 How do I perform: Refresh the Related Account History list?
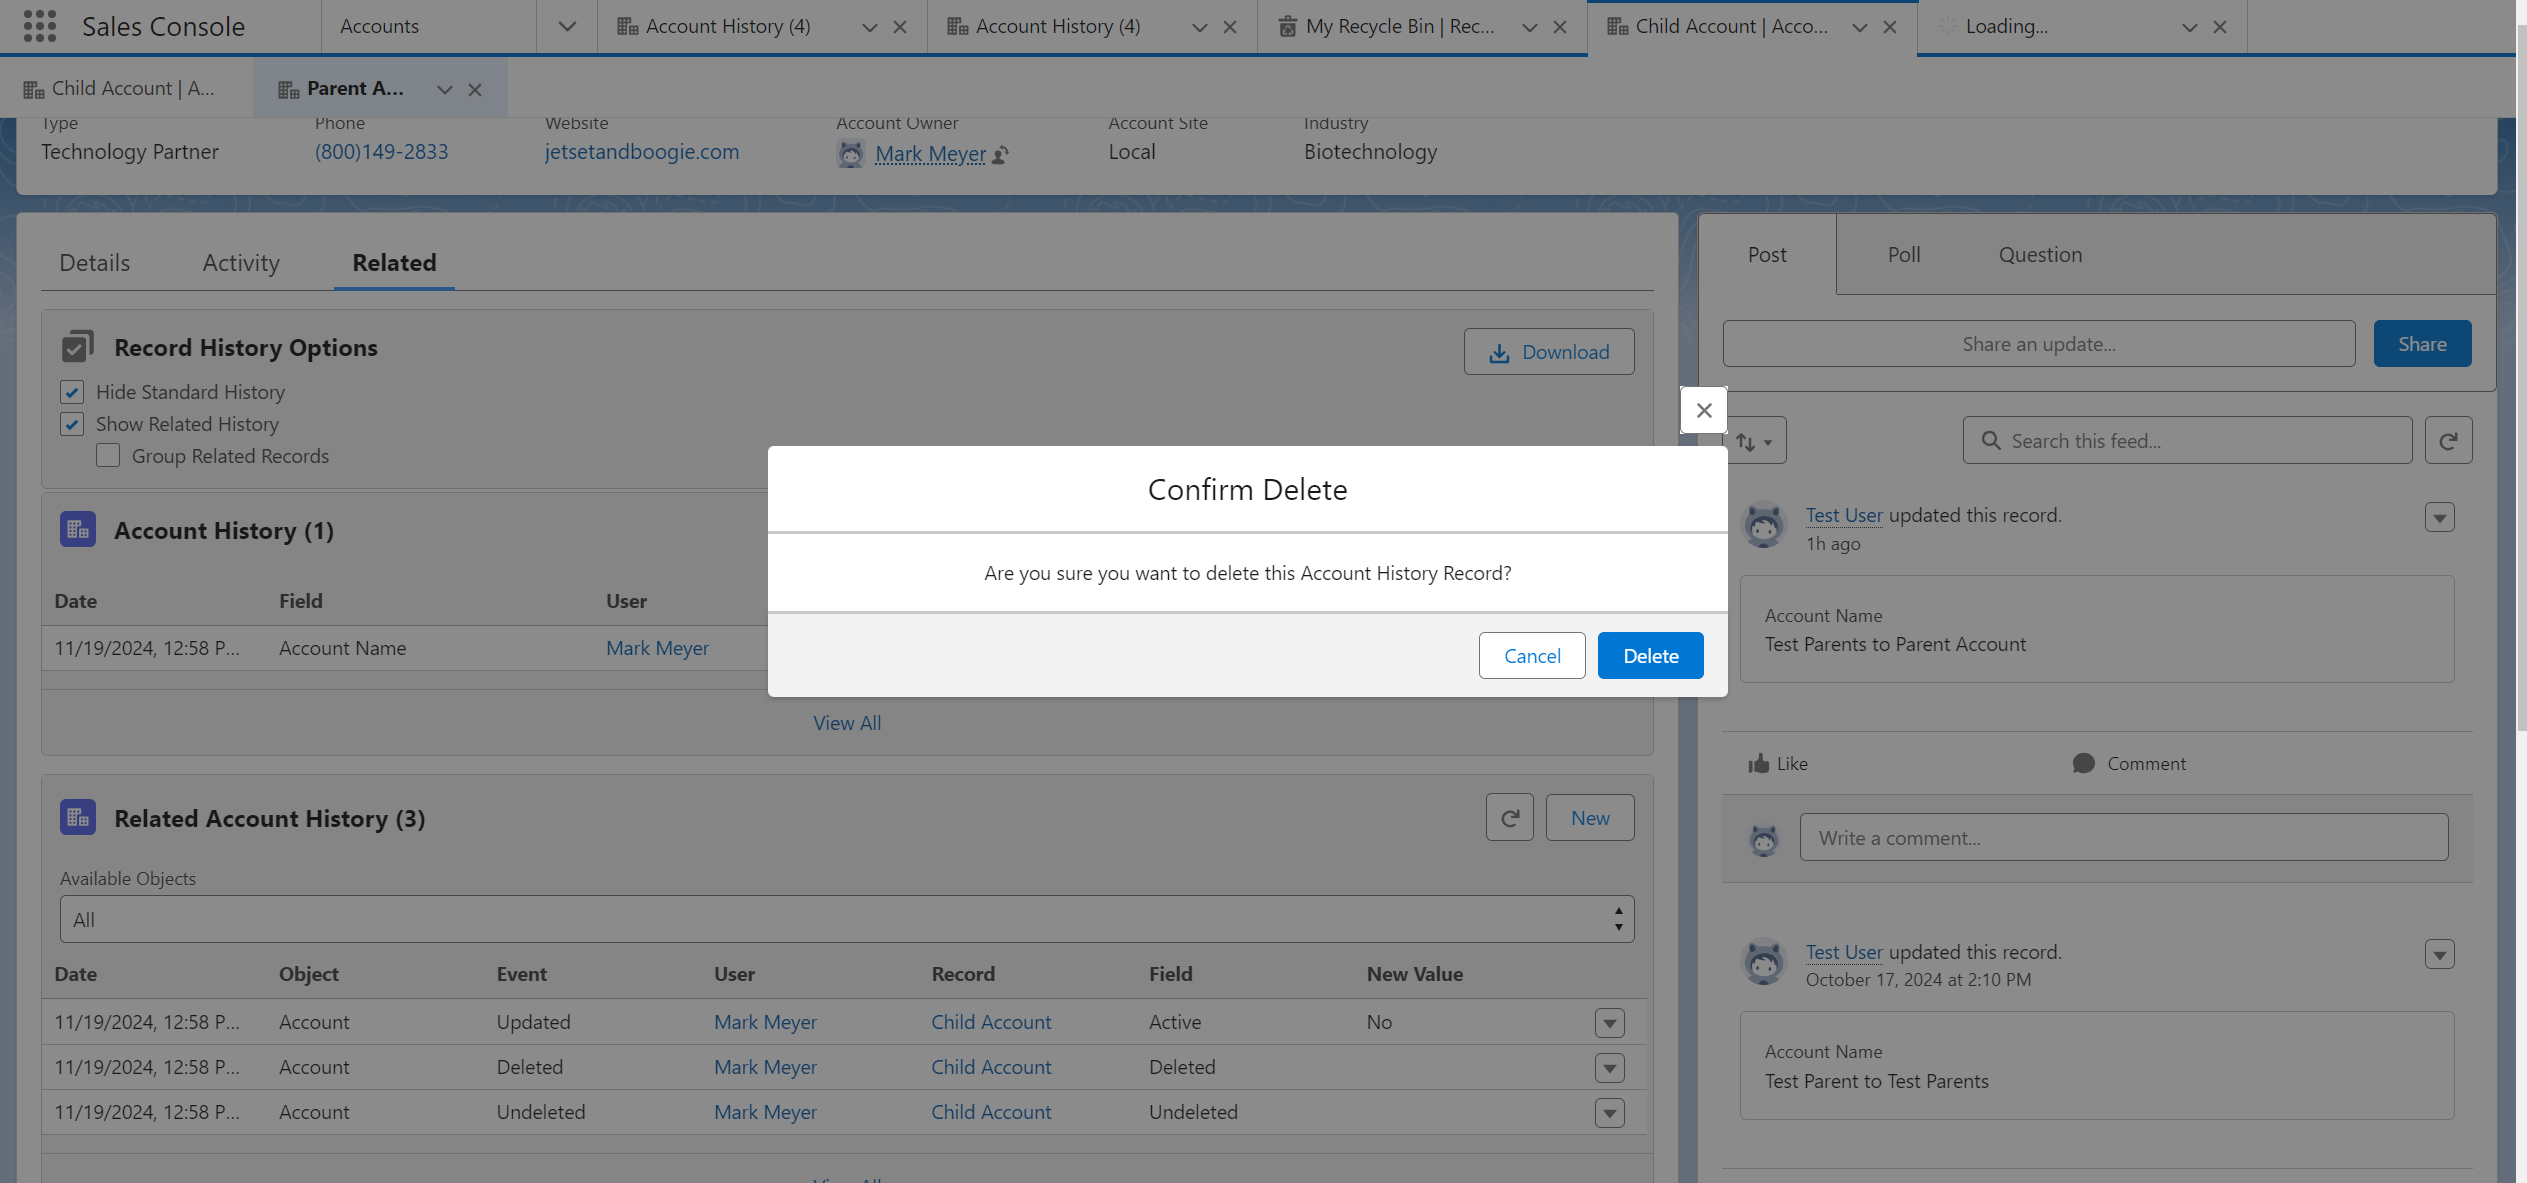(x=1509, y=818)
